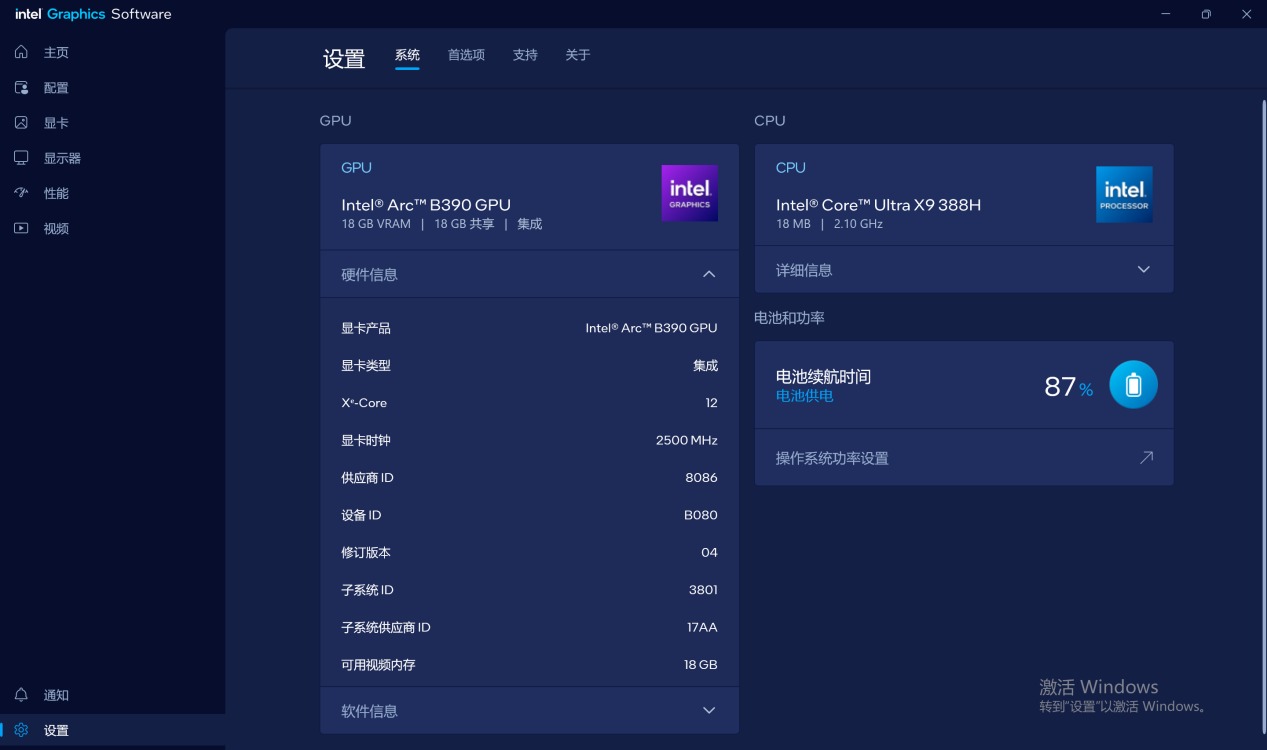The width and height of the screenshot is (1267, 750).
Task: Click the Home (主页) sidebar icon
Action: point(21,52)
